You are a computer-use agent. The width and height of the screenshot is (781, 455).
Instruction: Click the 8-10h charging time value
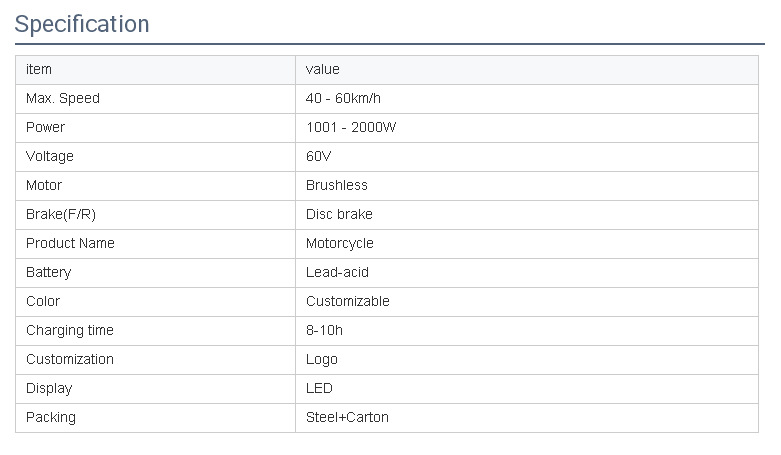[325, 330]
